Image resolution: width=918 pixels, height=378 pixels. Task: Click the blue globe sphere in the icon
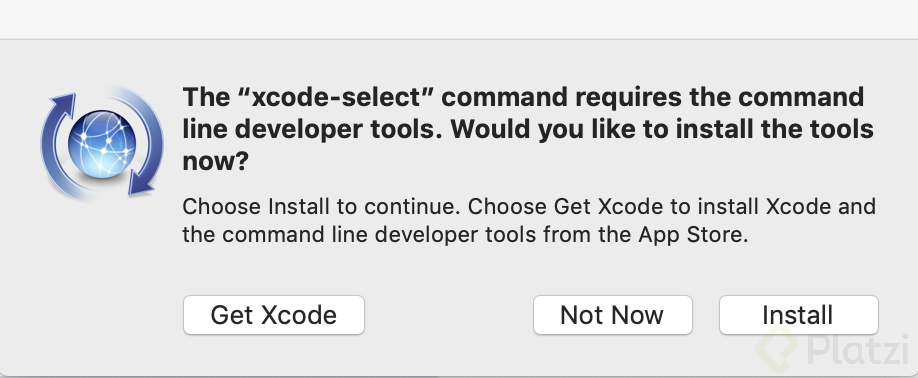(x=102, y=145)
